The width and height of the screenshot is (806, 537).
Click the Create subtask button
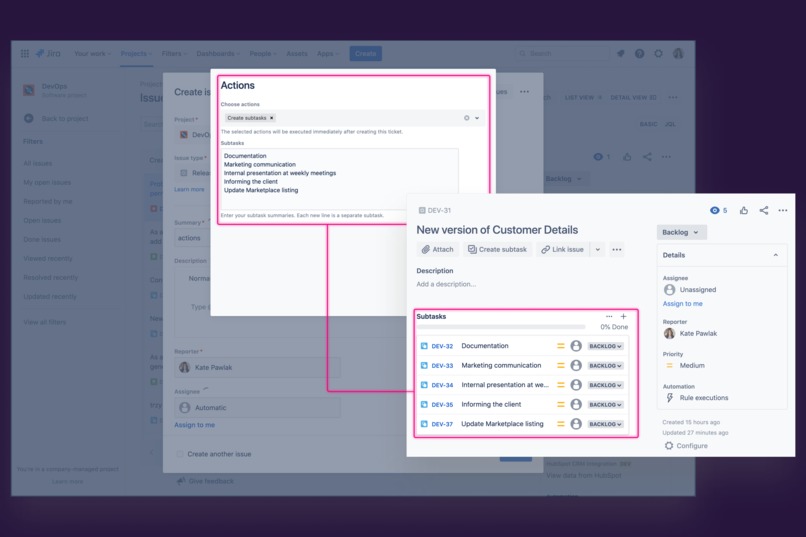(x=497, y=249)
